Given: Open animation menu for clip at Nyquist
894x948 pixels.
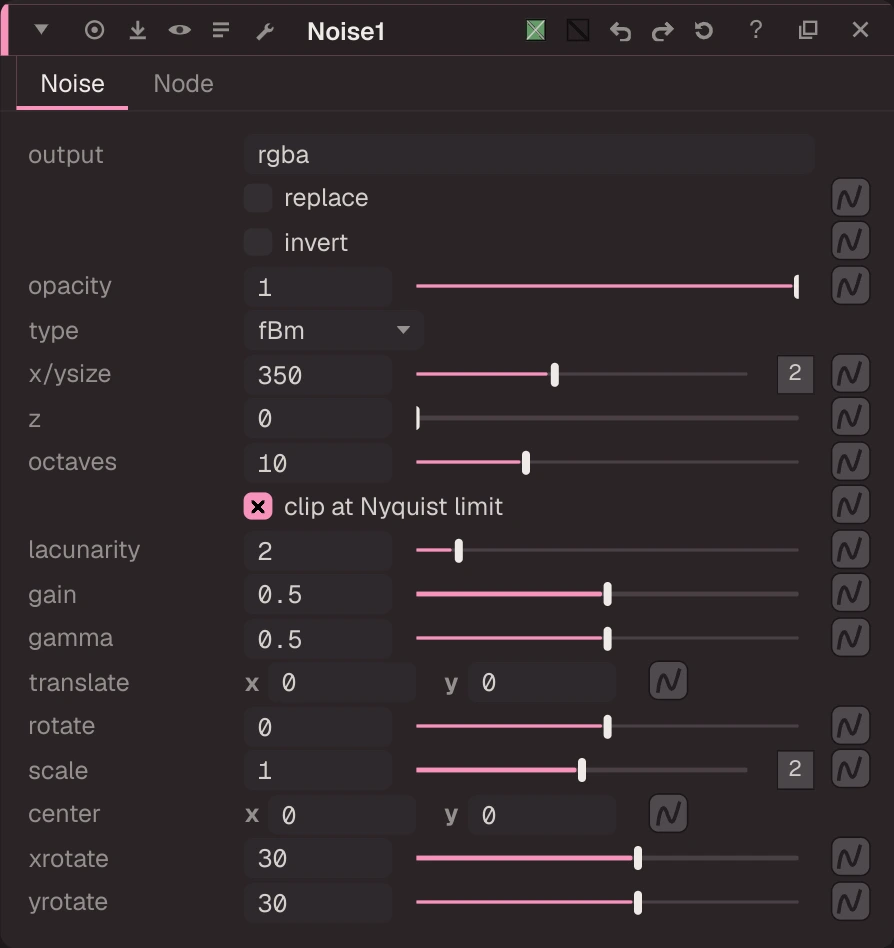Looking at the screenshot, I should (850, 505).
